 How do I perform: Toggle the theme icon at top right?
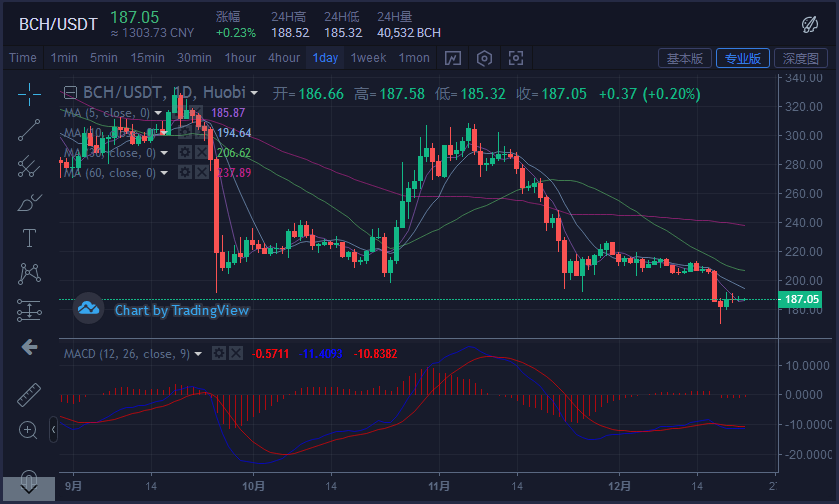click(810, 24)
